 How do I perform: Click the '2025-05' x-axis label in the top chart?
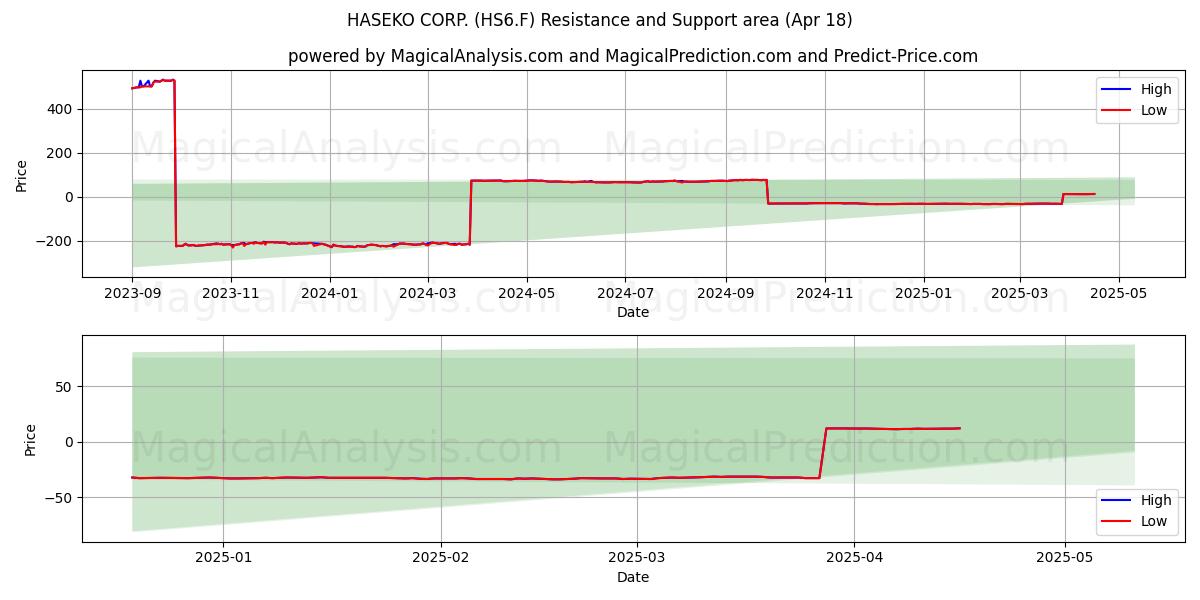tap(1118, 294)
